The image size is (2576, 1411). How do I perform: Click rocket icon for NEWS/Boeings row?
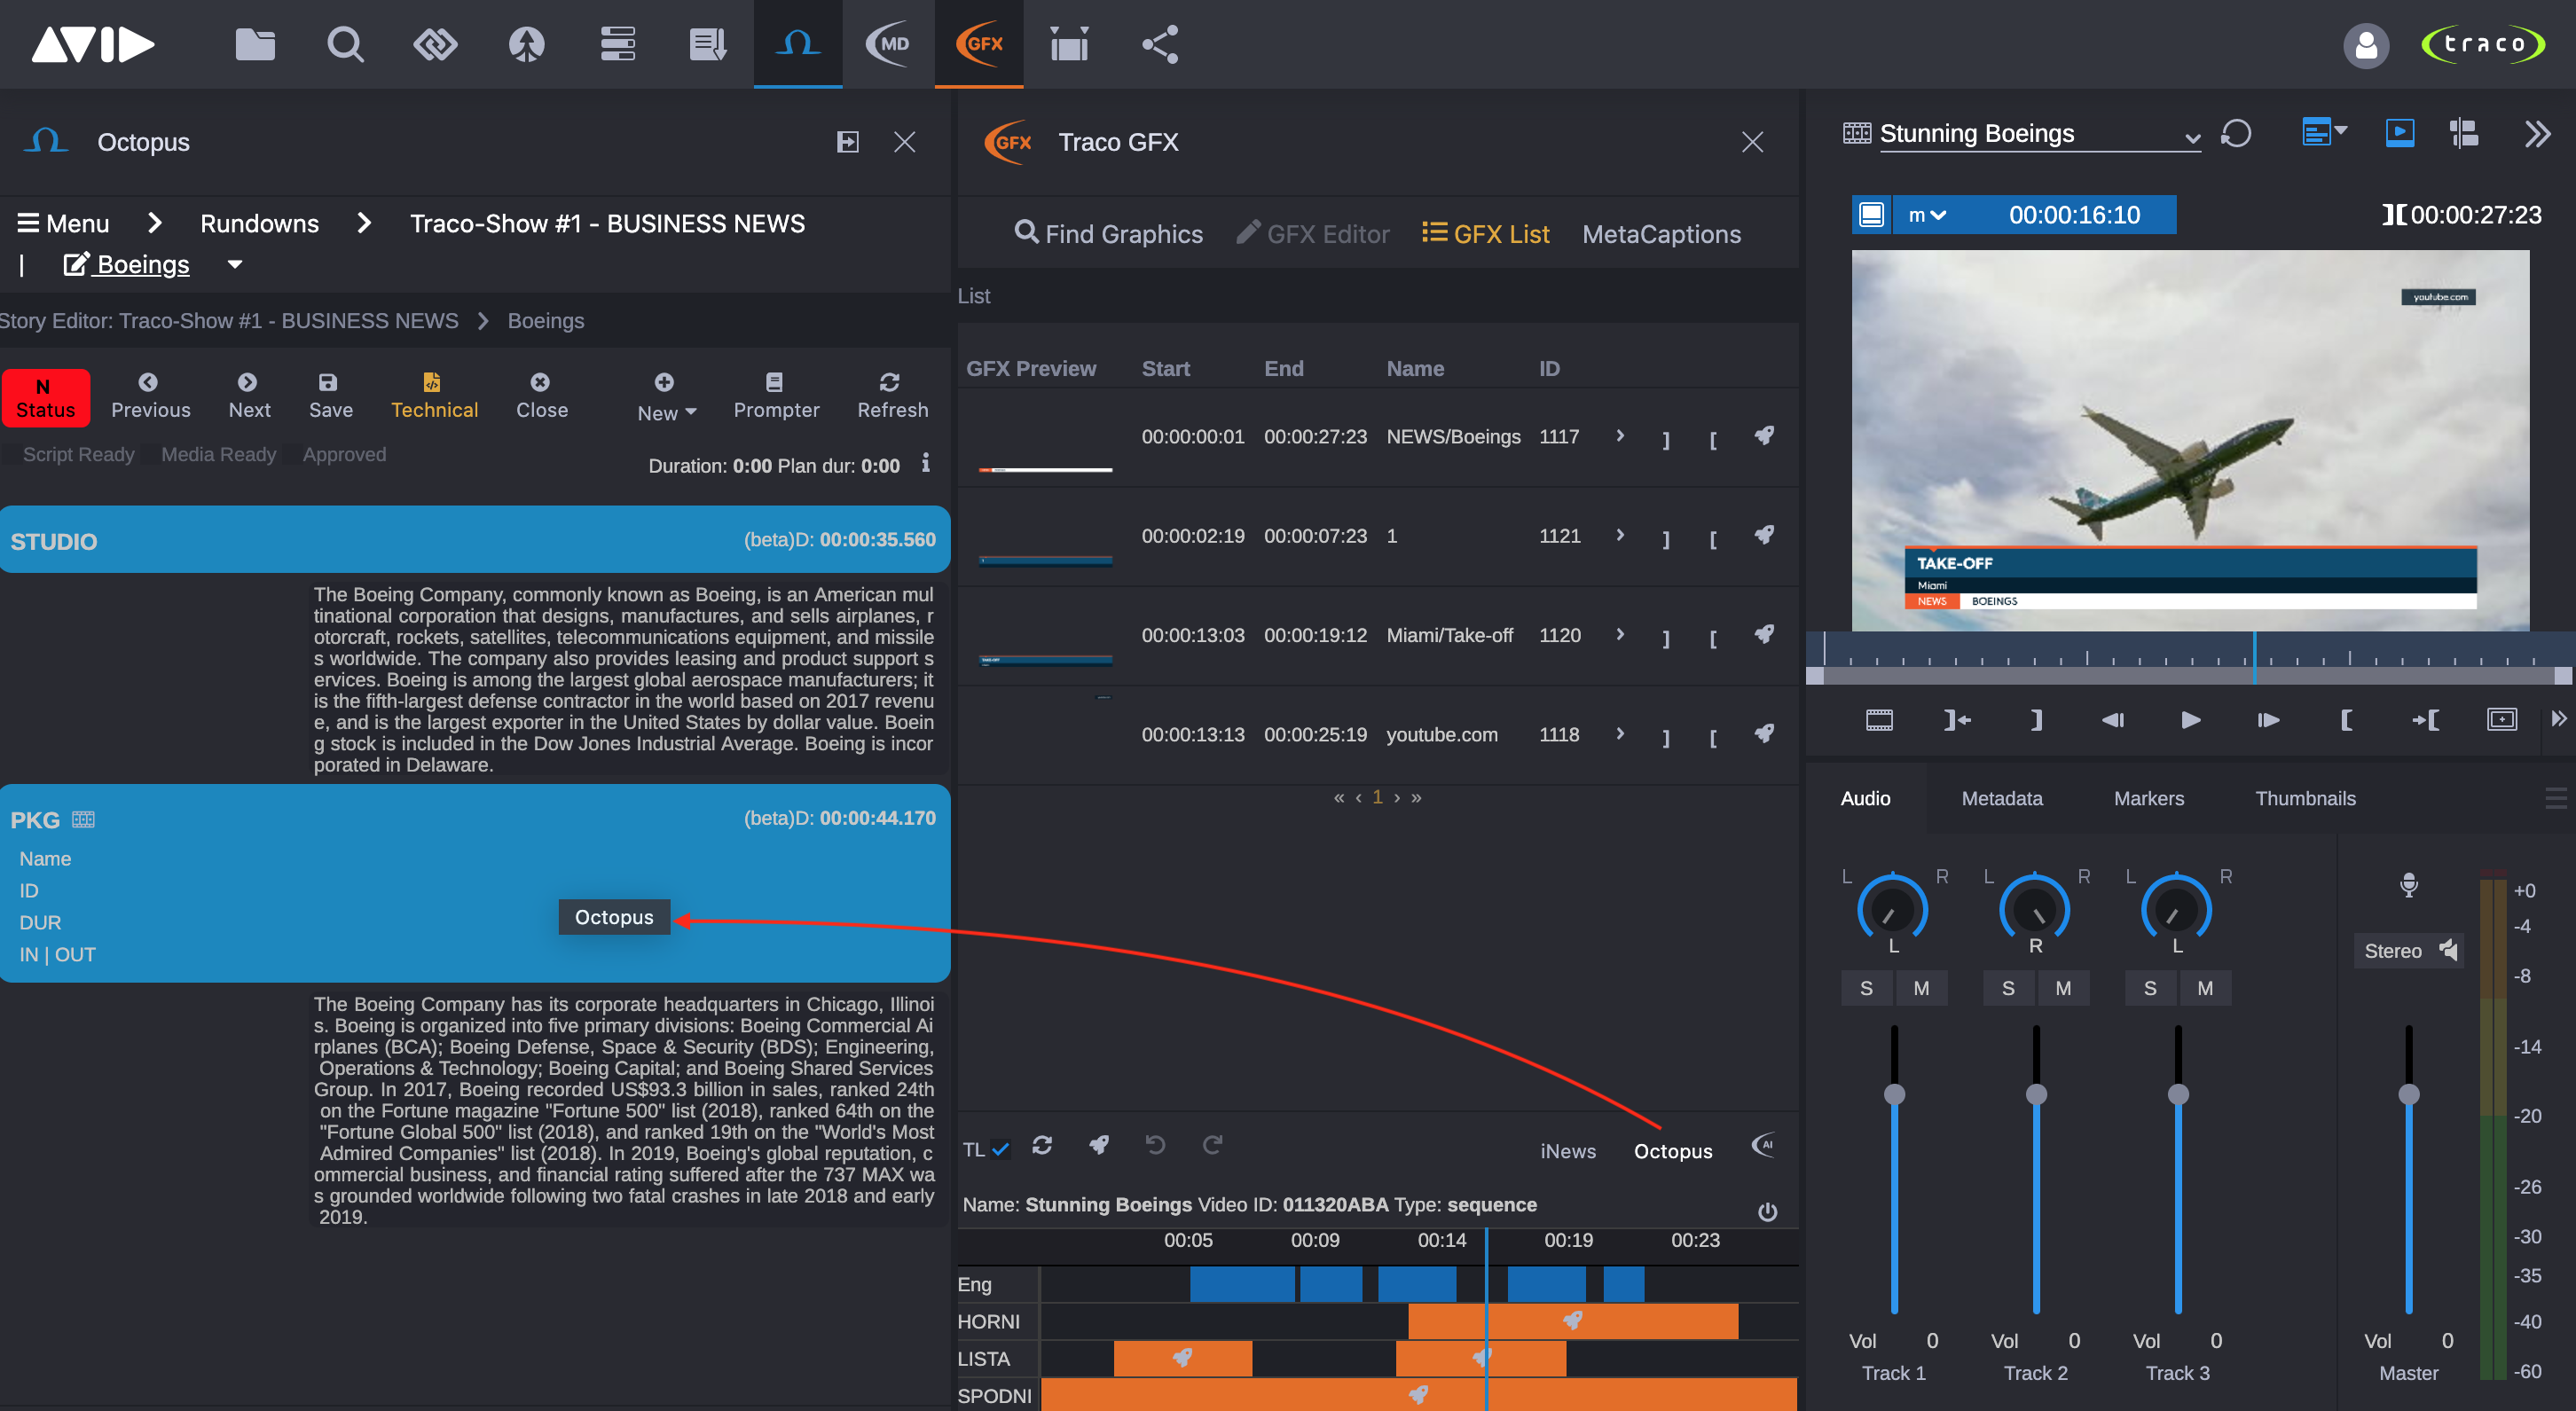[1764, 436]
